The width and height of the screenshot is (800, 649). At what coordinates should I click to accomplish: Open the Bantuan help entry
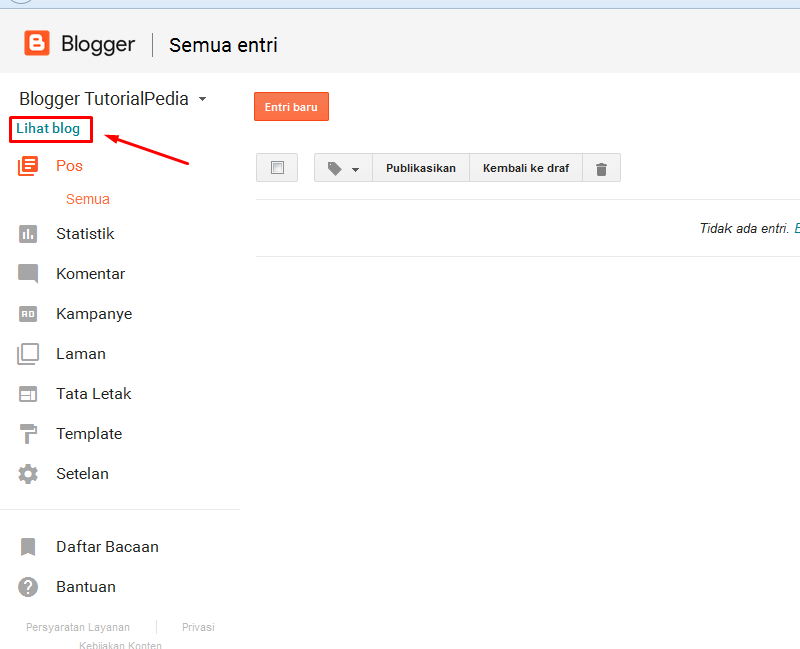pos(86,587)
